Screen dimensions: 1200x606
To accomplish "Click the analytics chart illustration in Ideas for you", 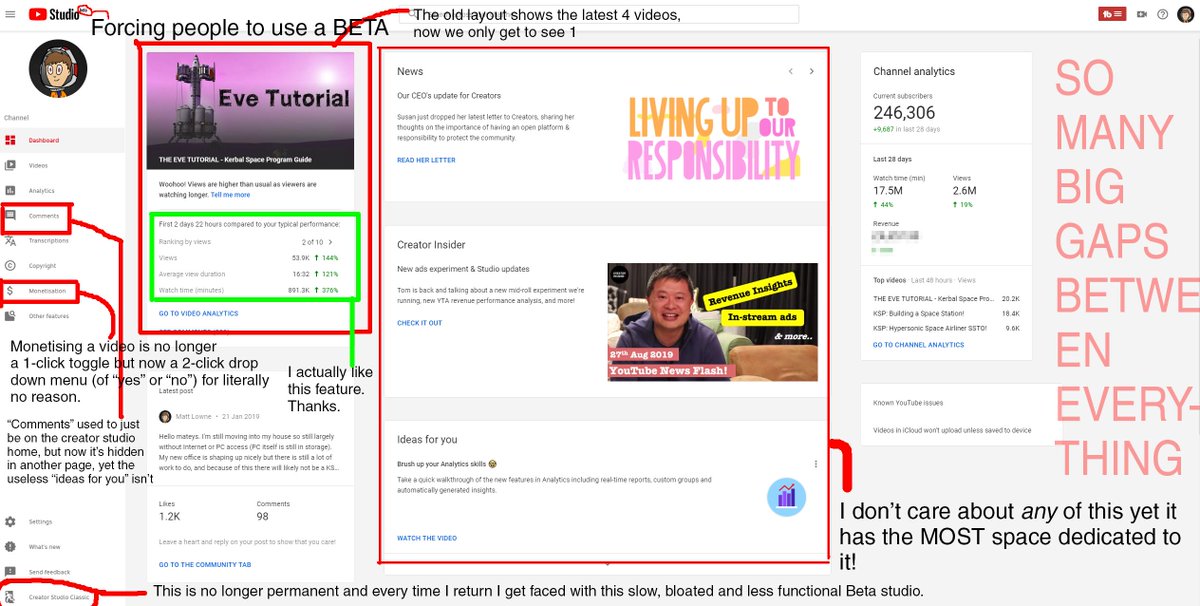I will (786, 496).
